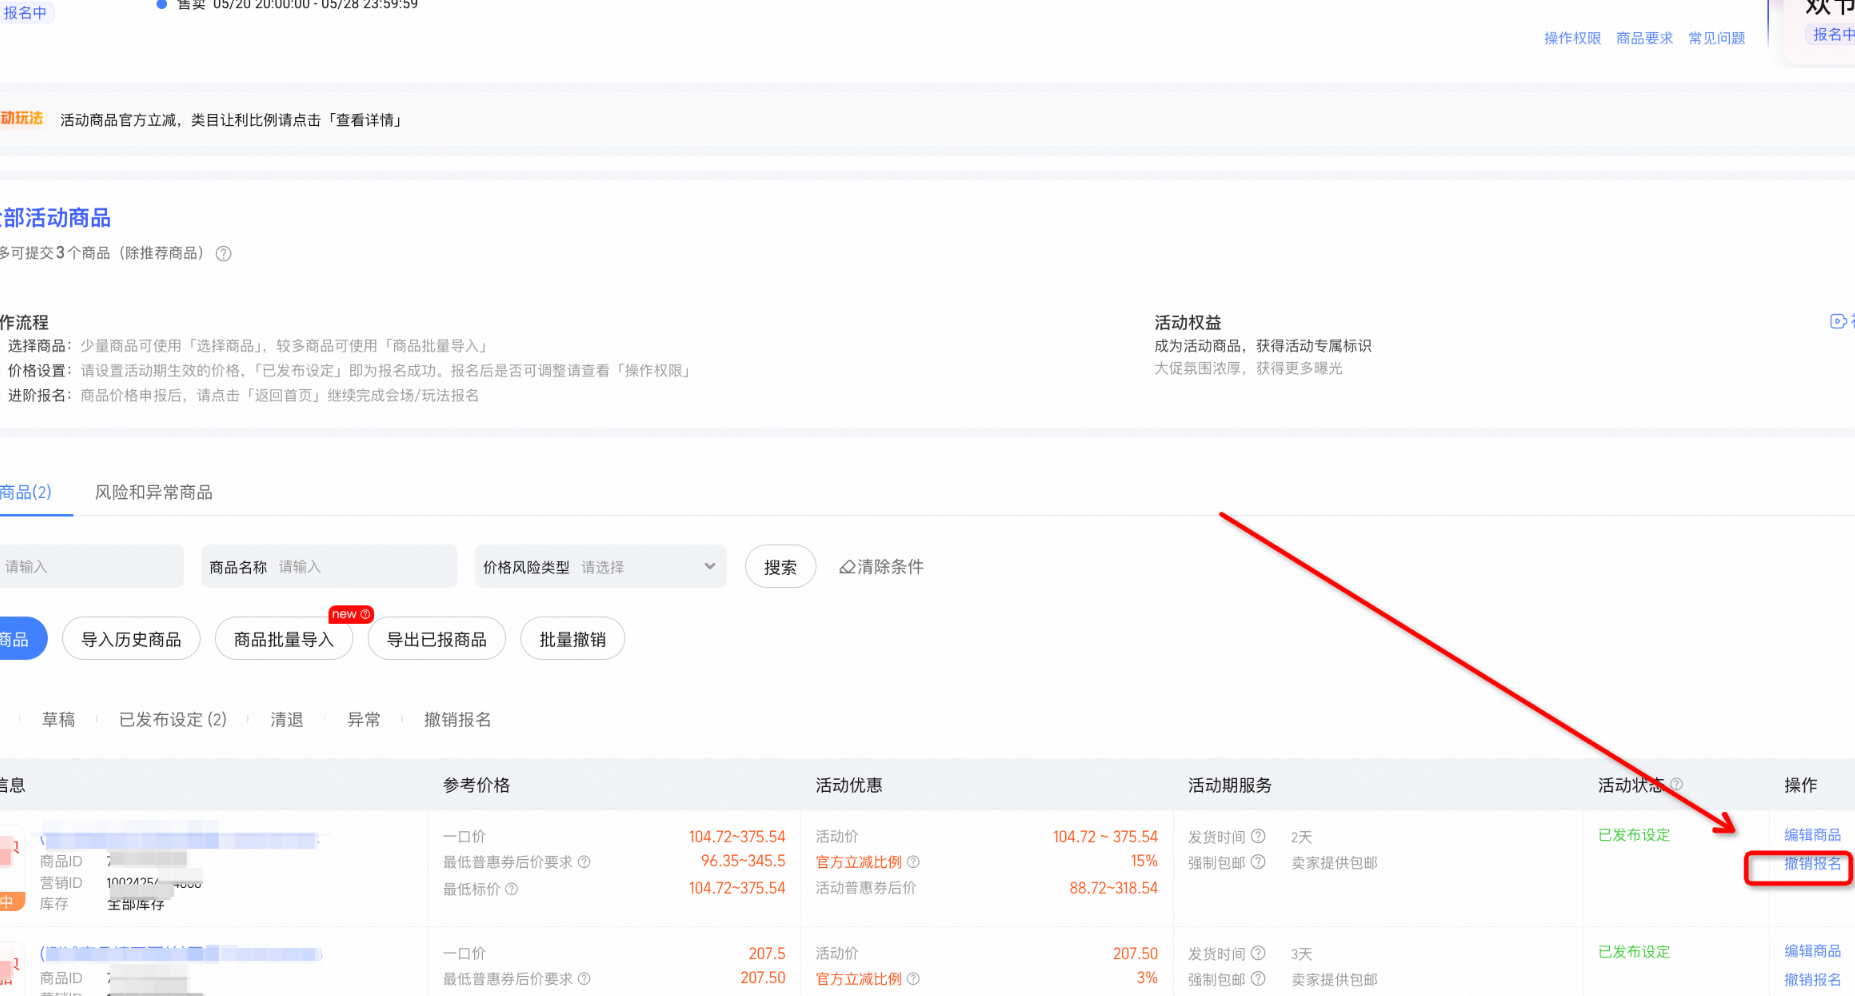
Task: Open the 商品要求 link
Action: coord(1644,38)
